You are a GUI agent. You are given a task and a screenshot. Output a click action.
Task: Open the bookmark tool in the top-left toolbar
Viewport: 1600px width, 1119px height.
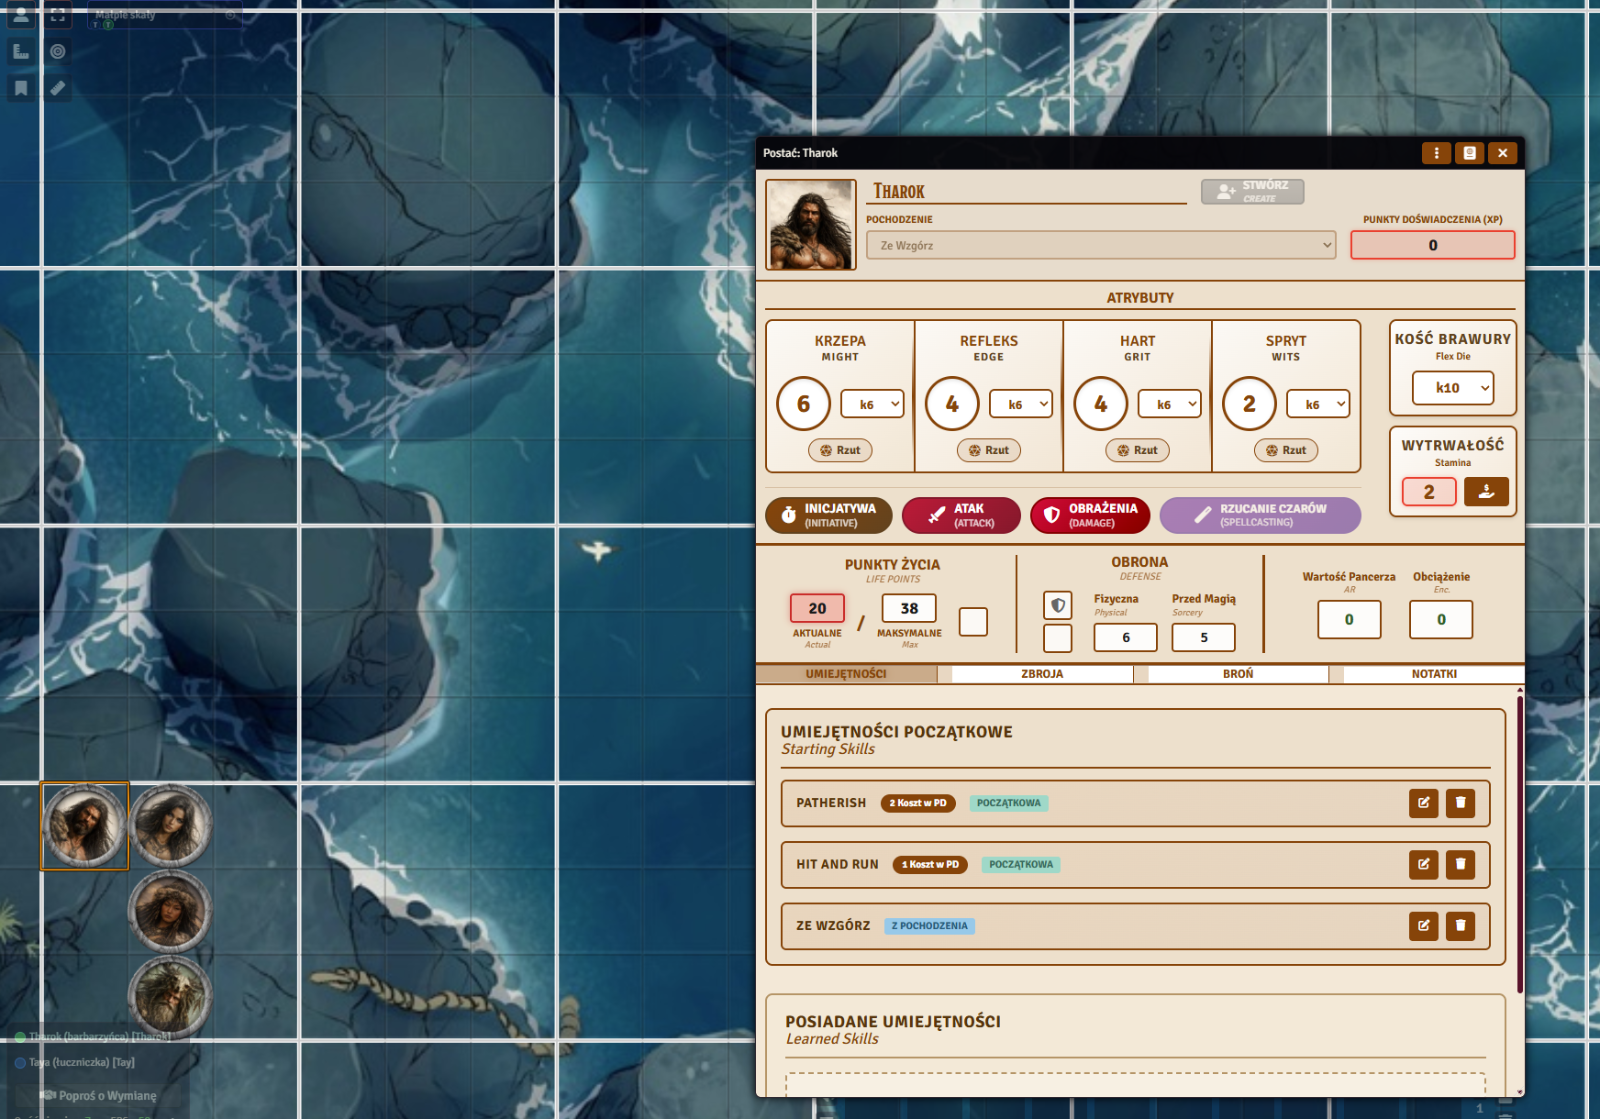click(x=21, y=89)
